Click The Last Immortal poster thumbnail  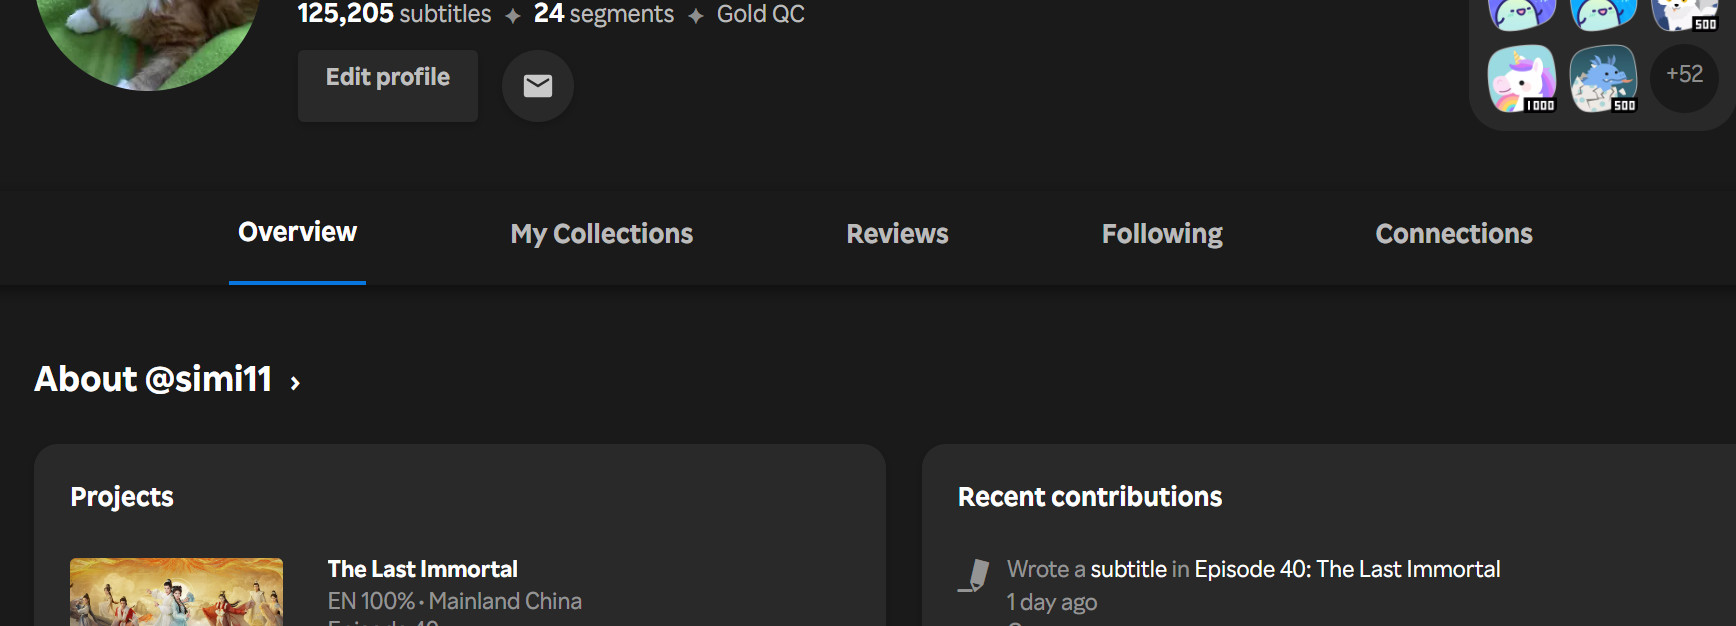(176, 592)
